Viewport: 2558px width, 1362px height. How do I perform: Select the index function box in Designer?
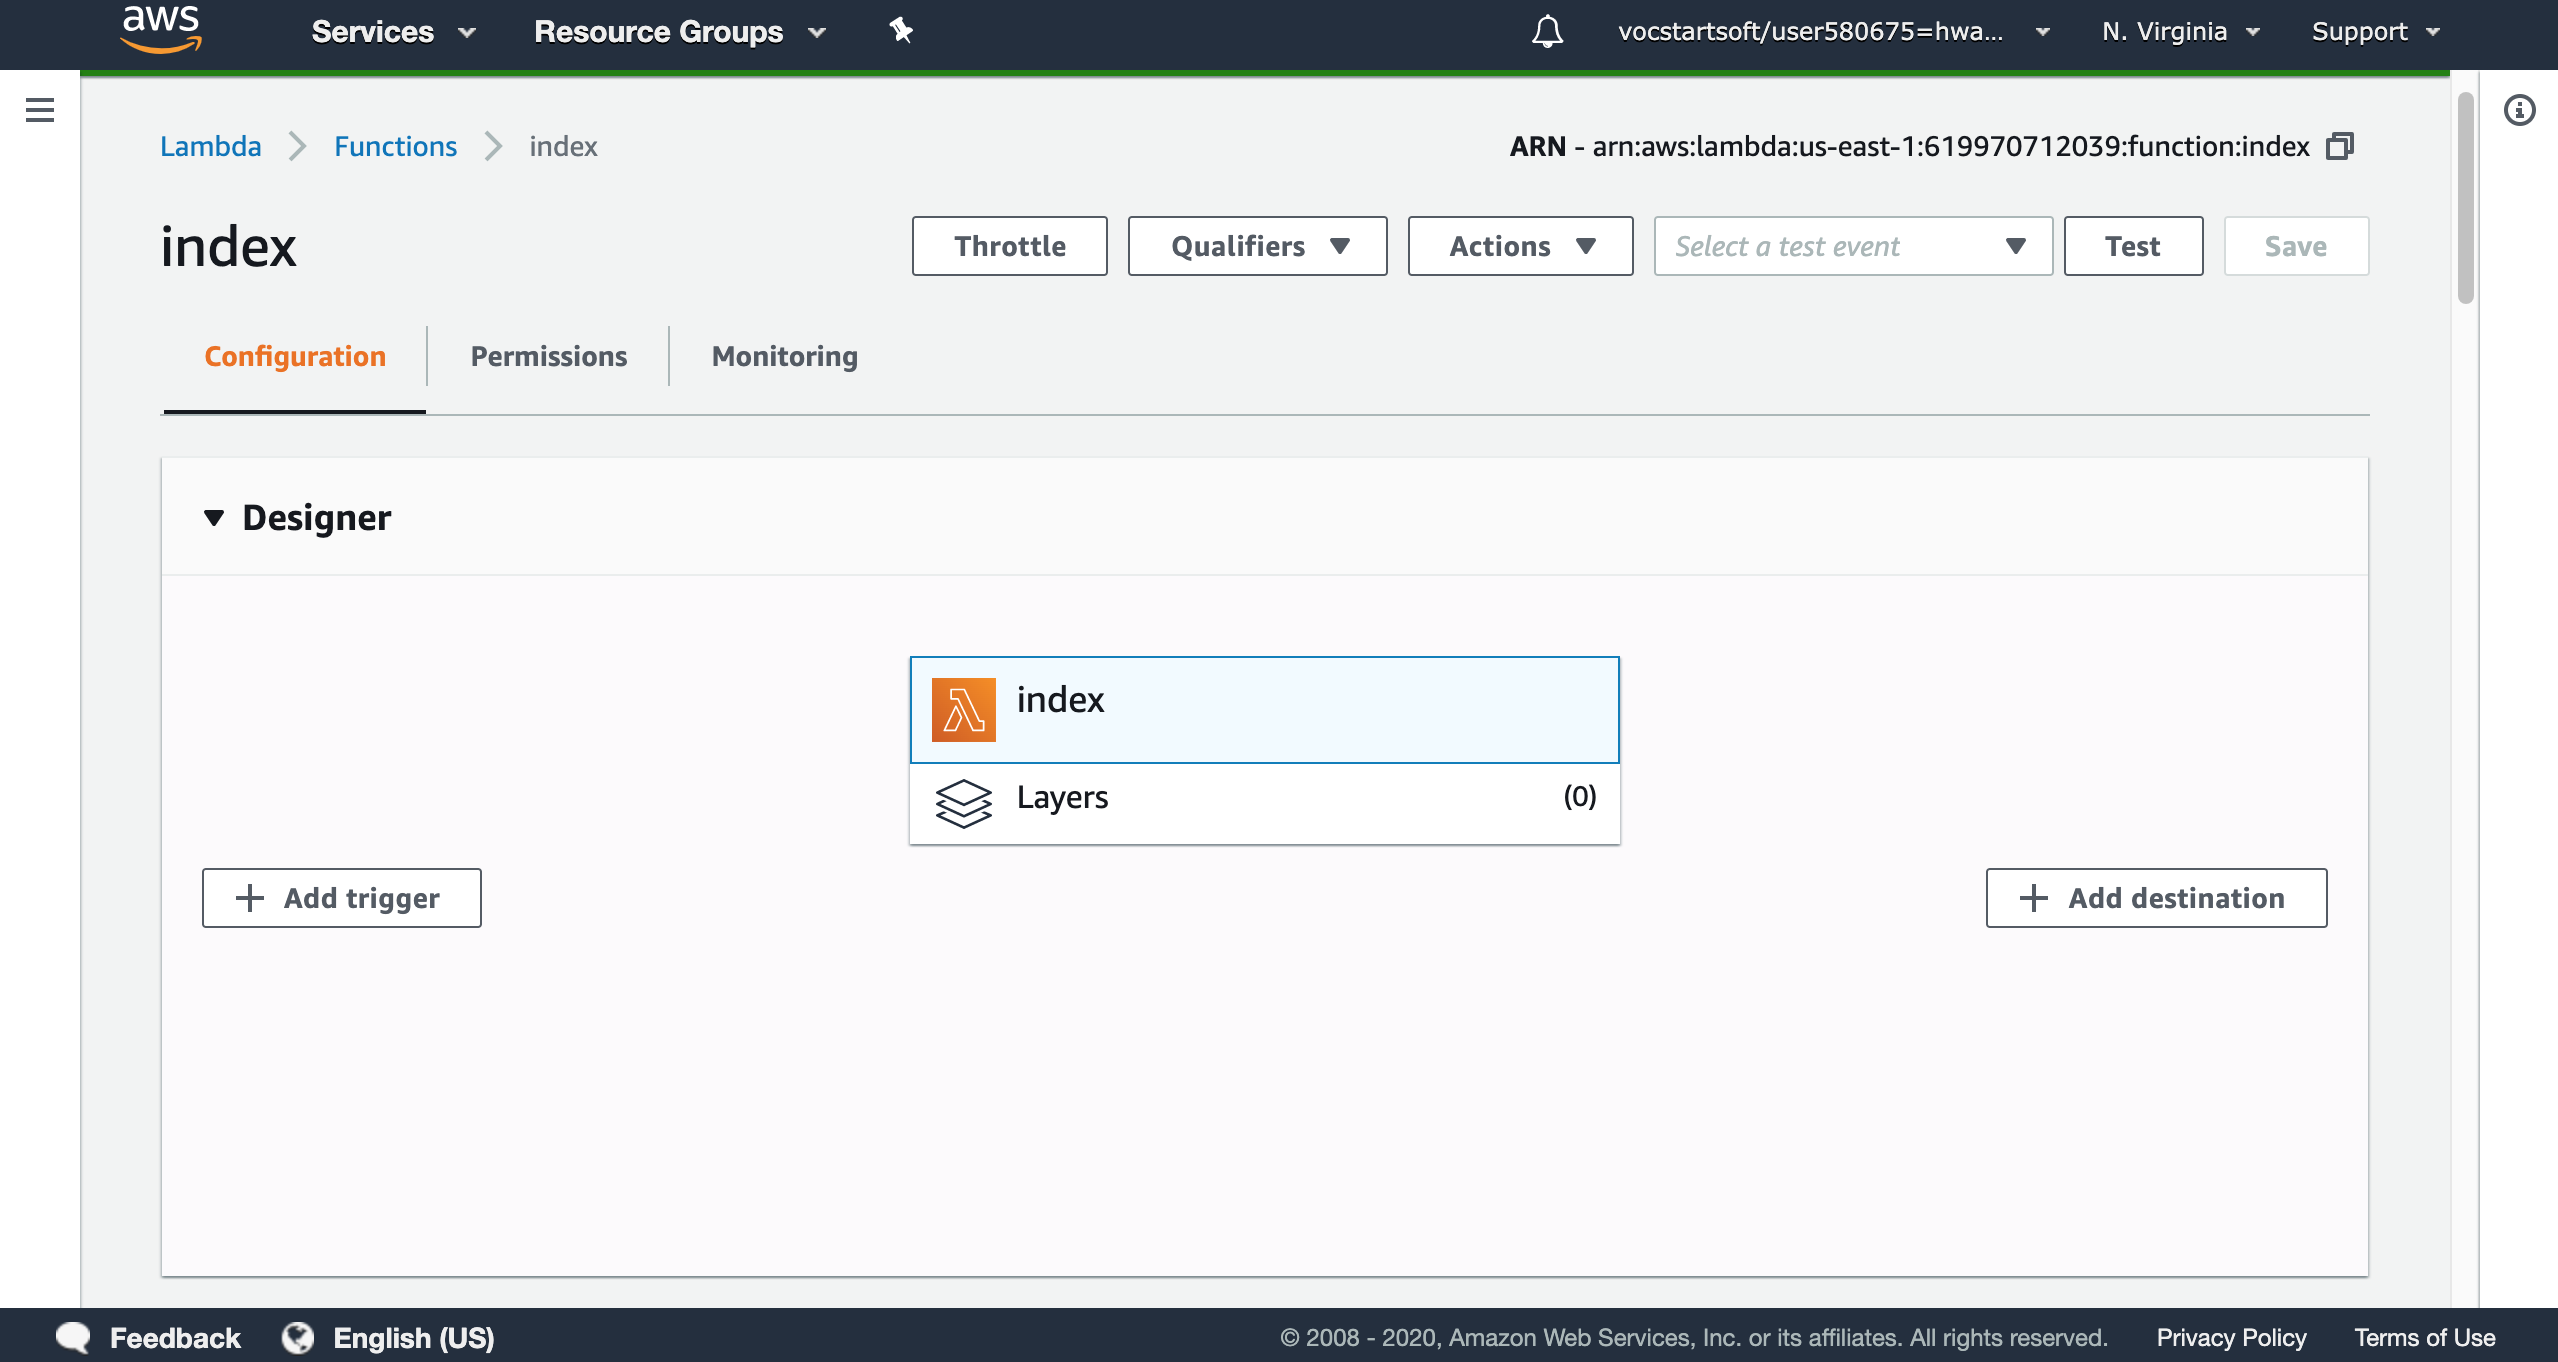[1264, 710]
